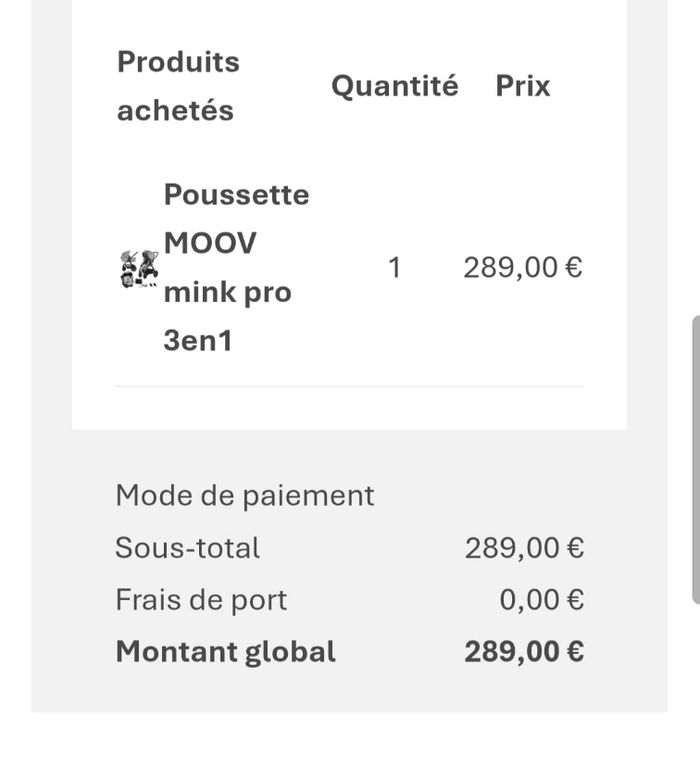Click the Frais de port label
This screenshot has width=700, height=767.
tap(201, 600)
